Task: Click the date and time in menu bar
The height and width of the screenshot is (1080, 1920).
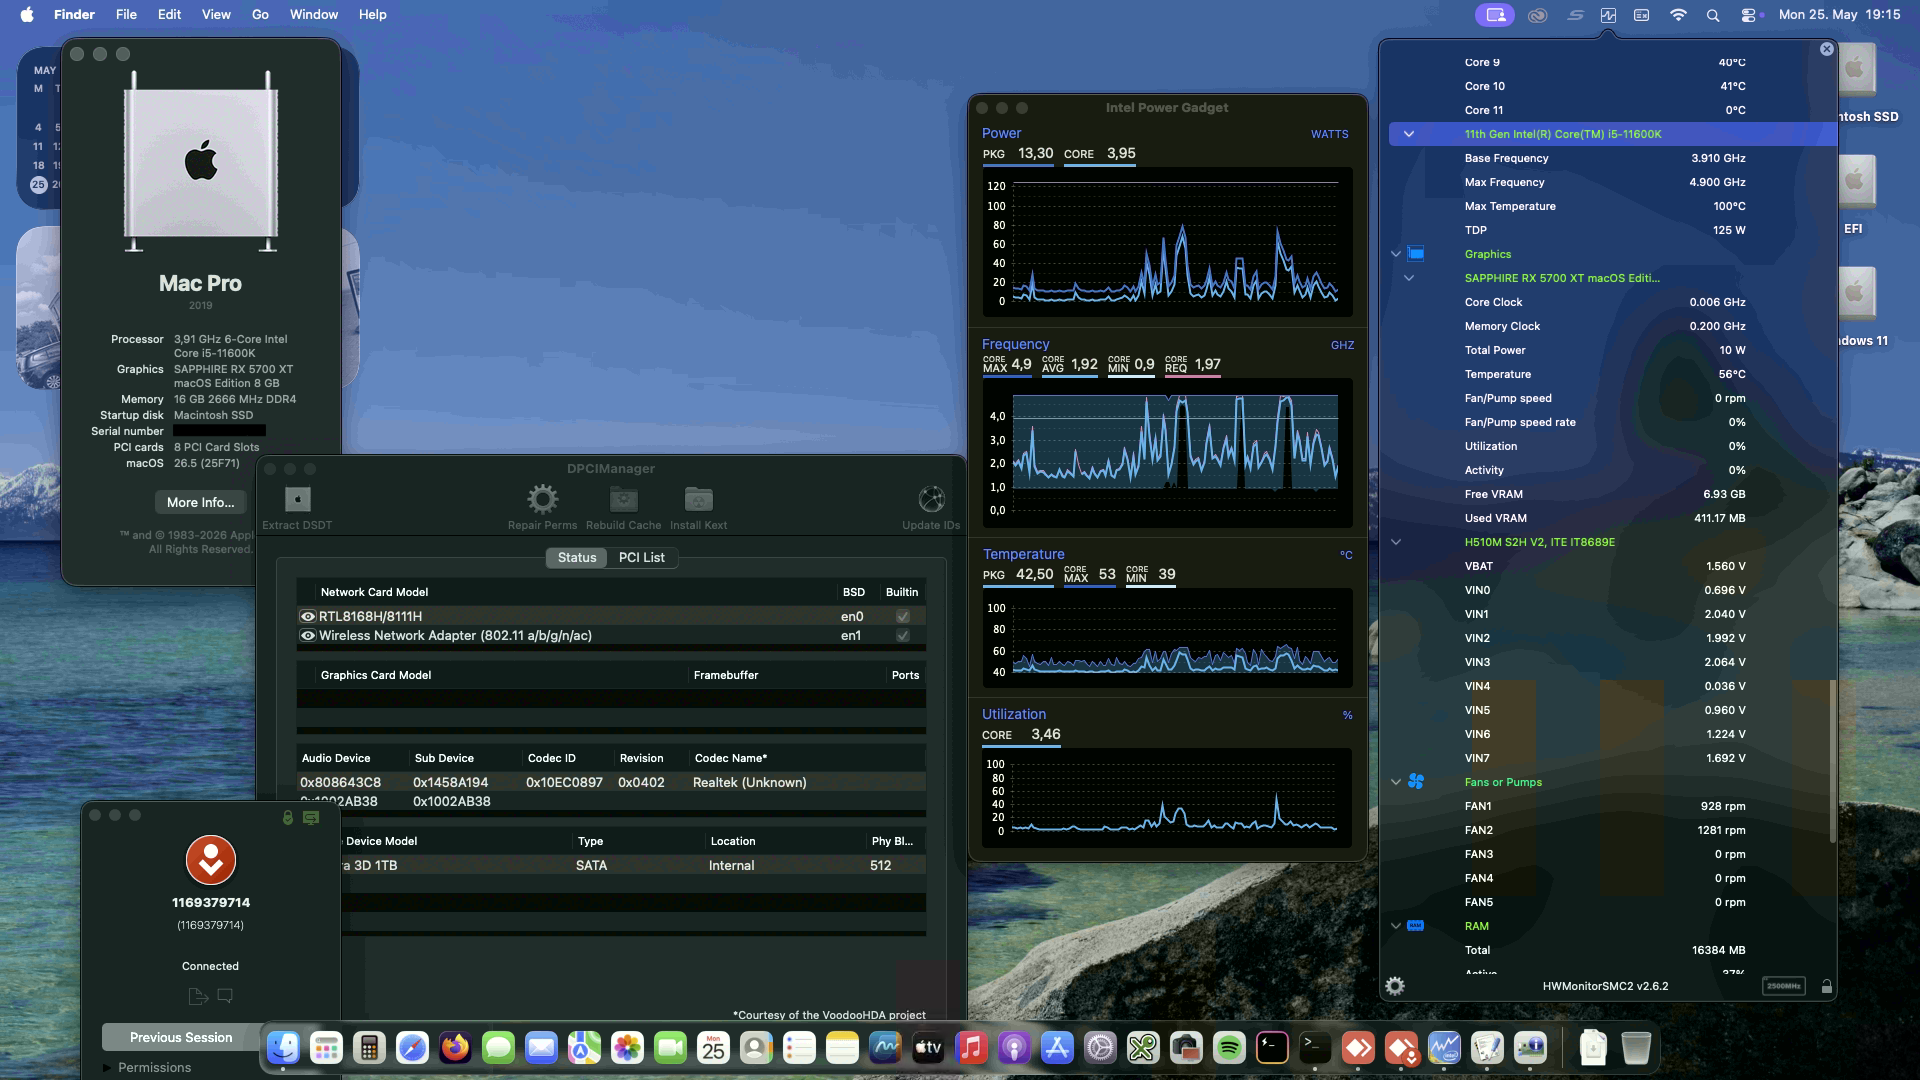Action: click(x=1839, y=15)
